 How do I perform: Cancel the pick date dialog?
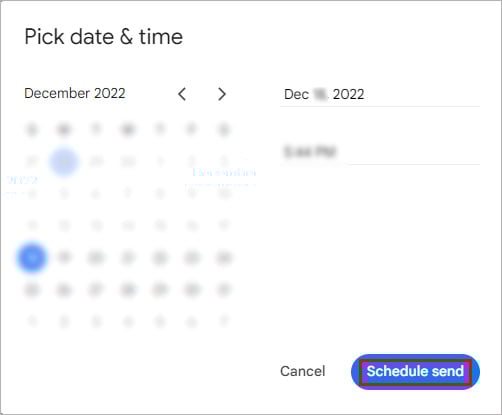click(303, 371)
